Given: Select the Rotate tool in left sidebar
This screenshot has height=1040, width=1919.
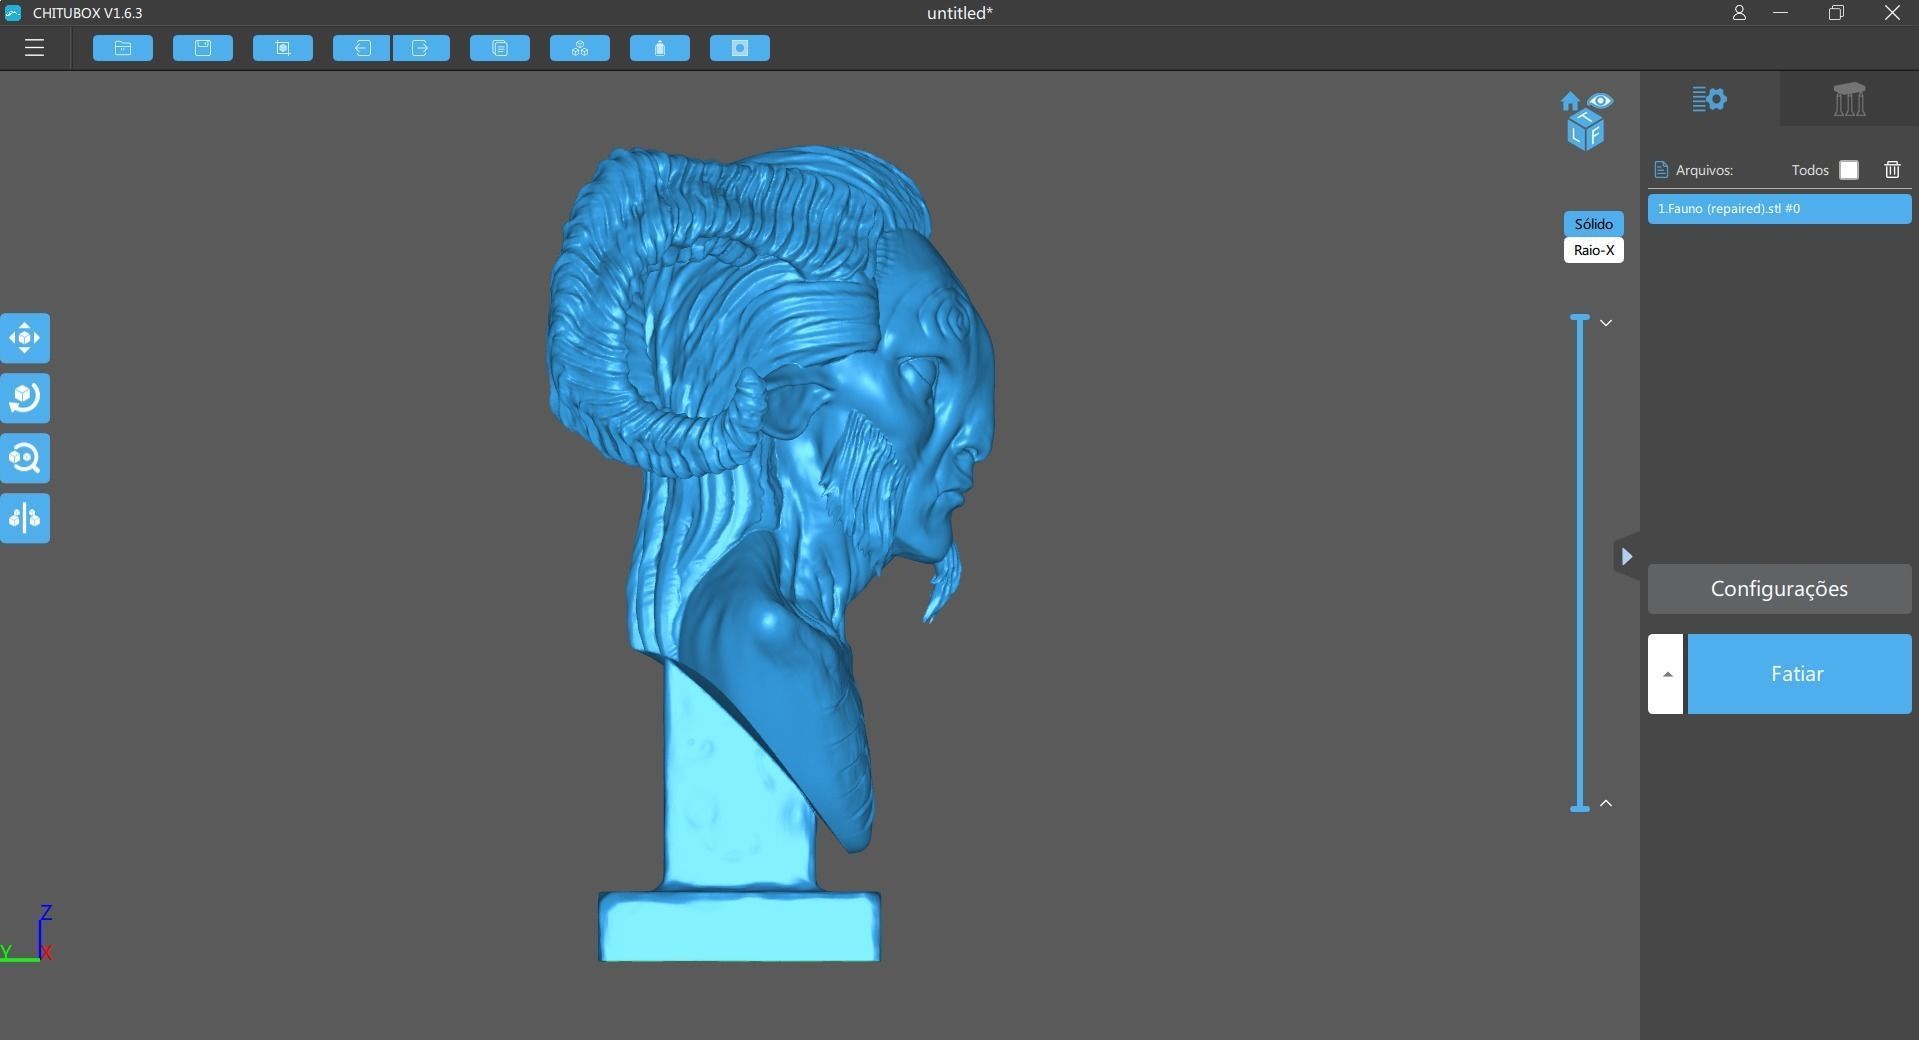Looking at the screenshot, I should pos(24,398).
